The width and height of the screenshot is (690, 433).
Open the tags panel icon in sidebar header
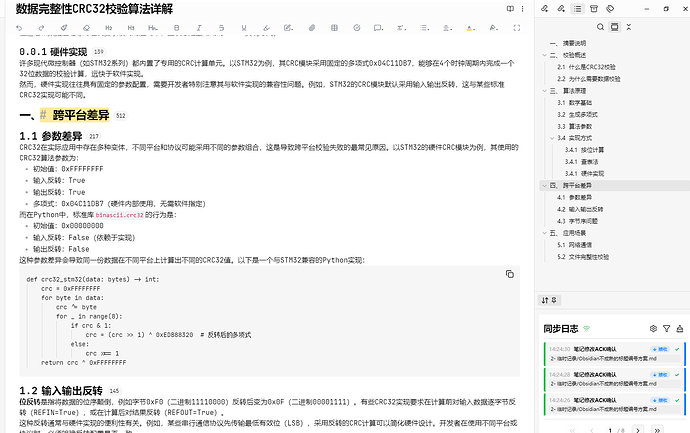coord(610,8)
